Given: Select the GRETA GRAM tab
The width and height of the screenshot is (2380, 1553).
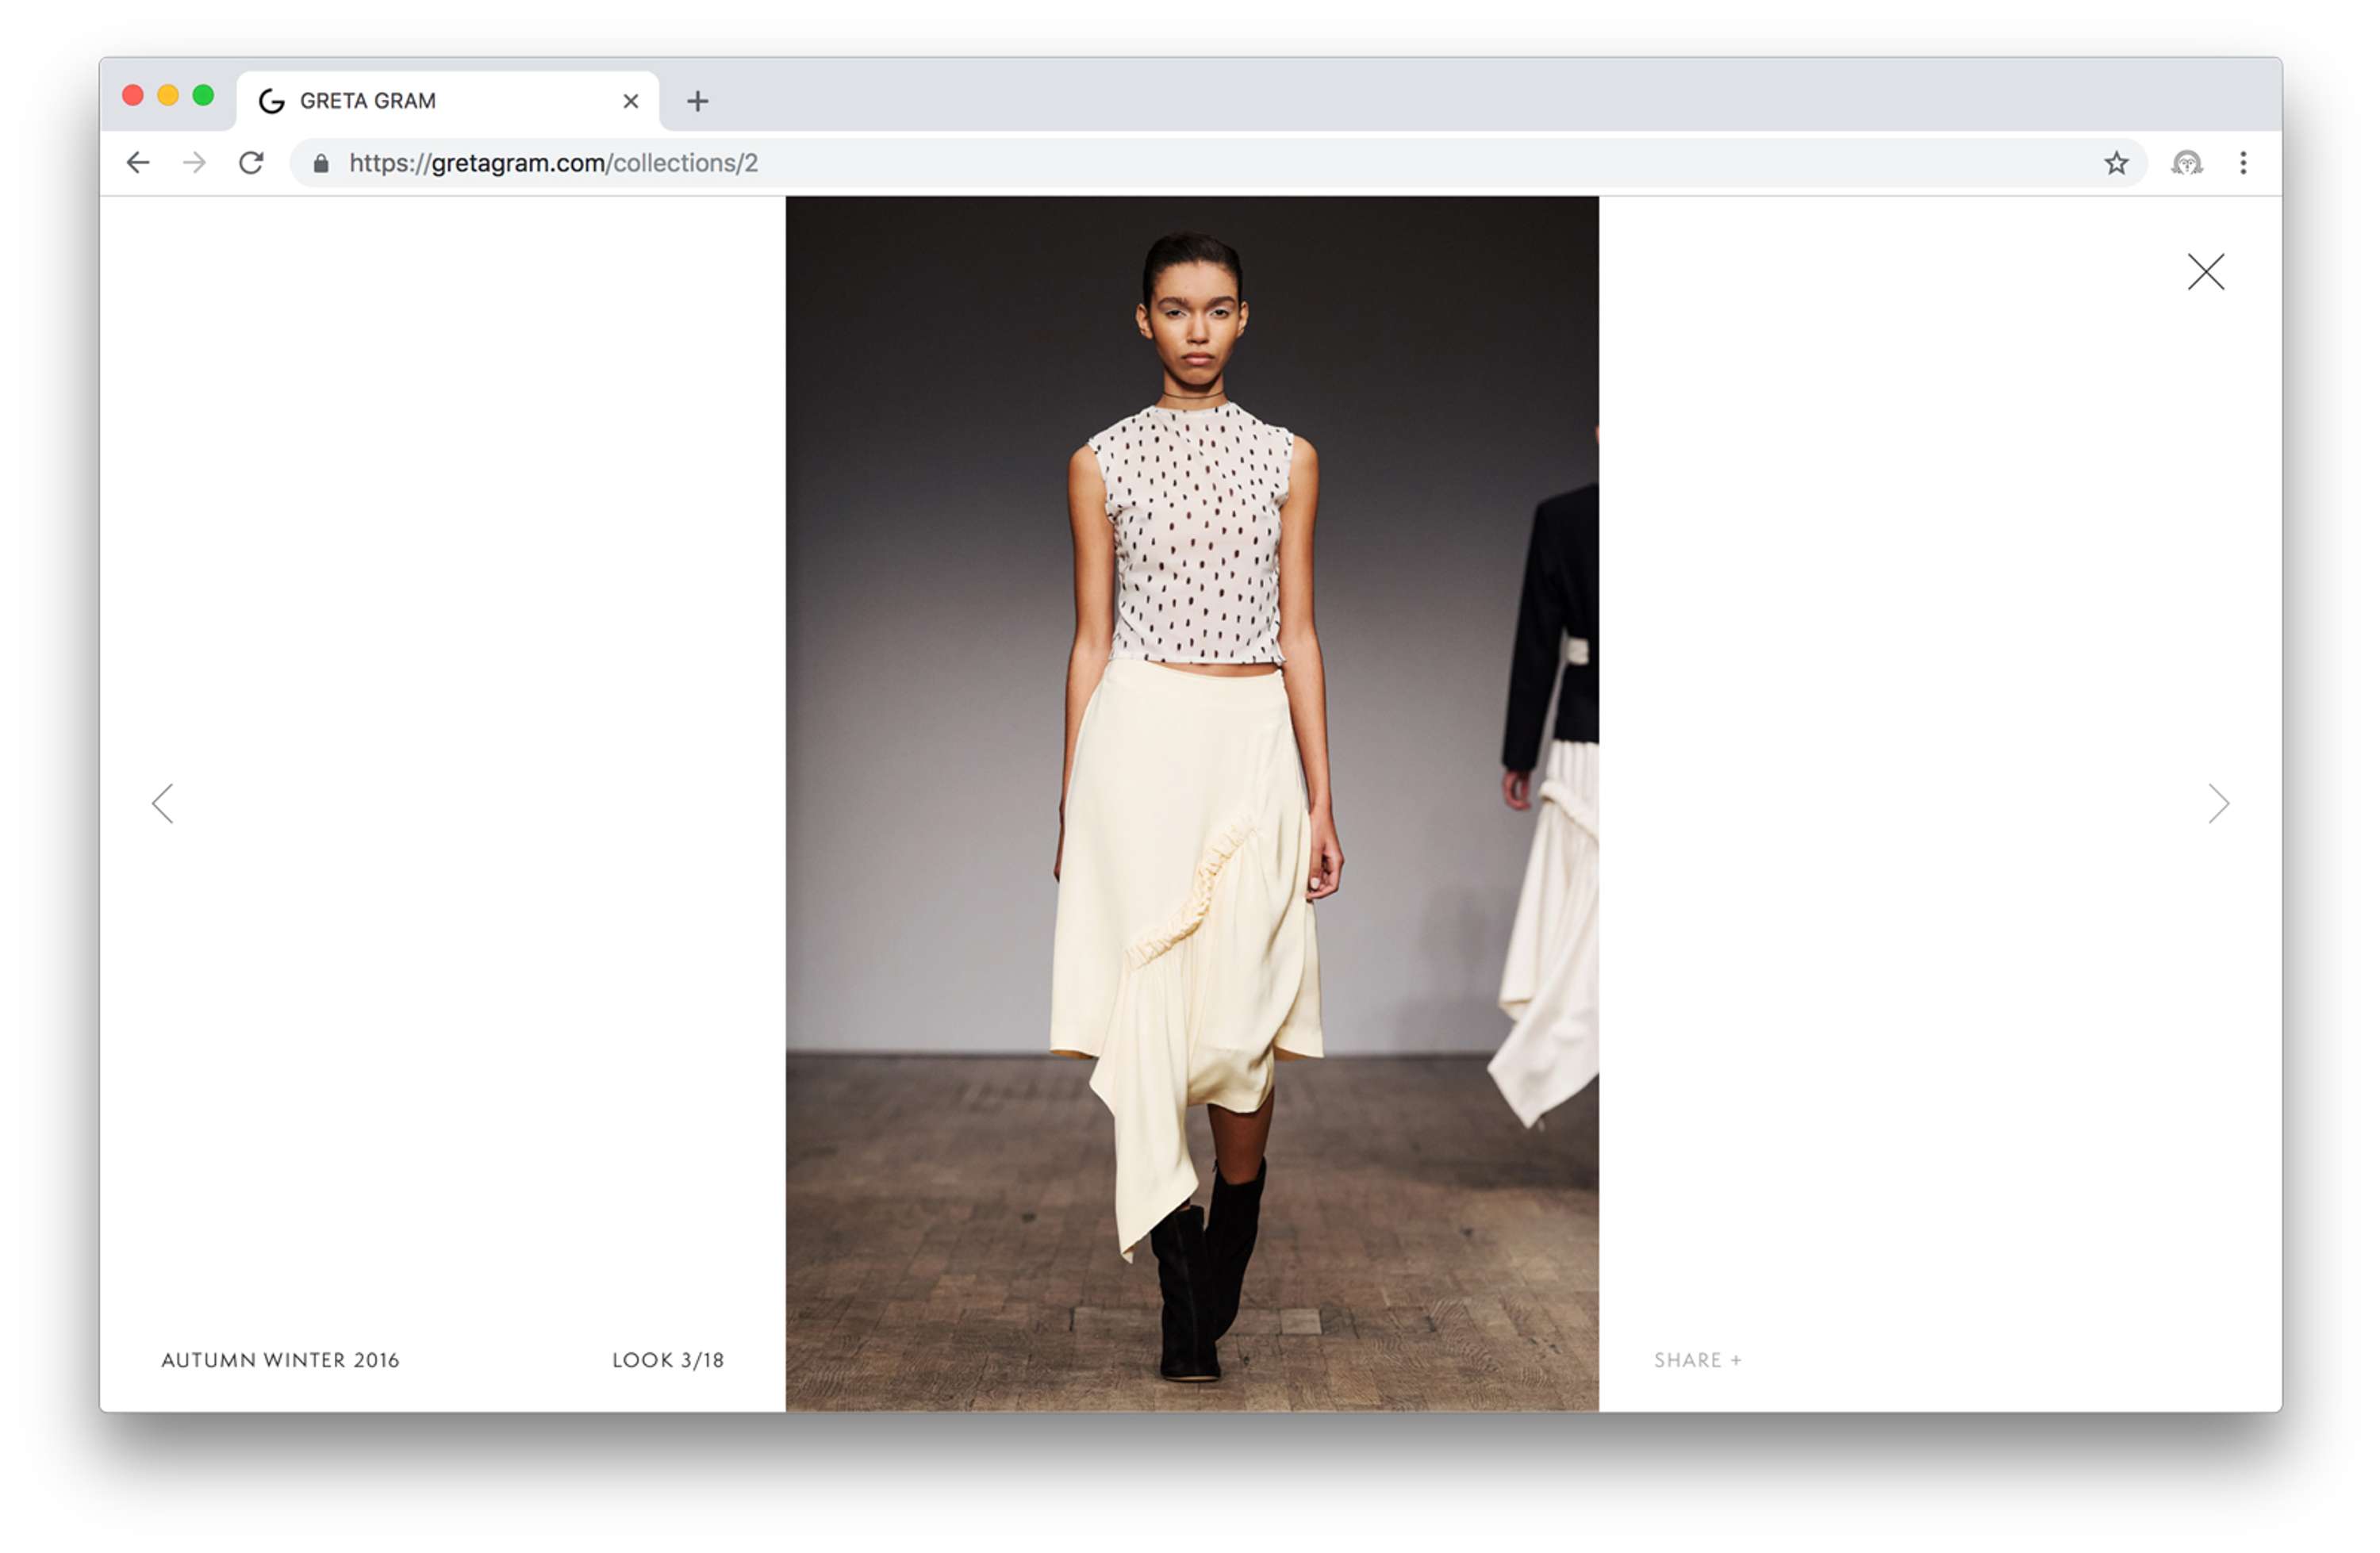Looking at the screenshot, I should tap(448, 101).
